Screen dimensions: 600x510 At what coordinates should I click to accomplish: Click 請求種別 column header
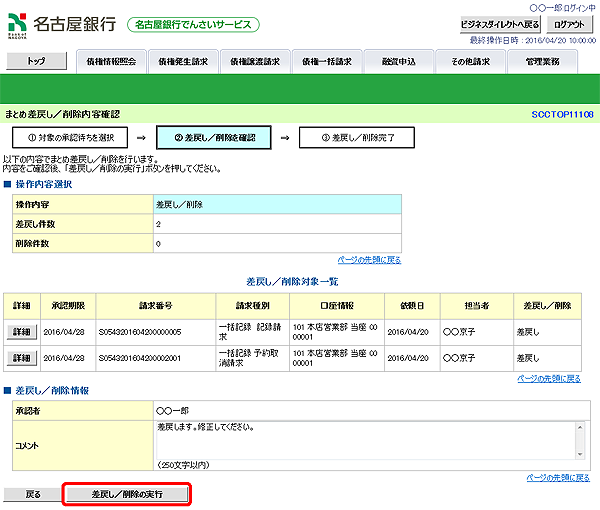point(253,306)
